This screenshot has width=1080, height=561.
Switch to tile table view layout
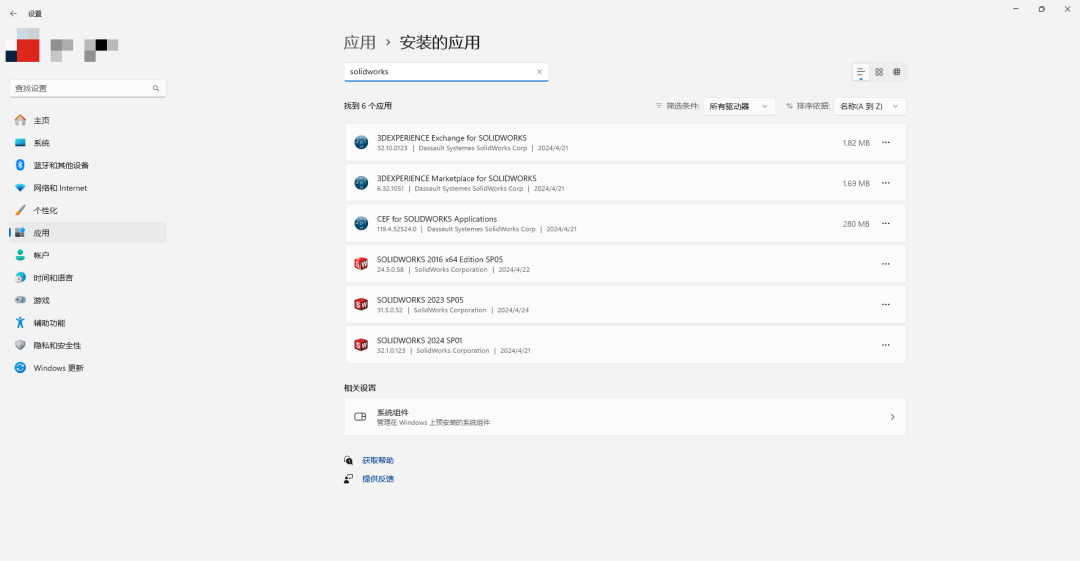[x=897, y=72]
